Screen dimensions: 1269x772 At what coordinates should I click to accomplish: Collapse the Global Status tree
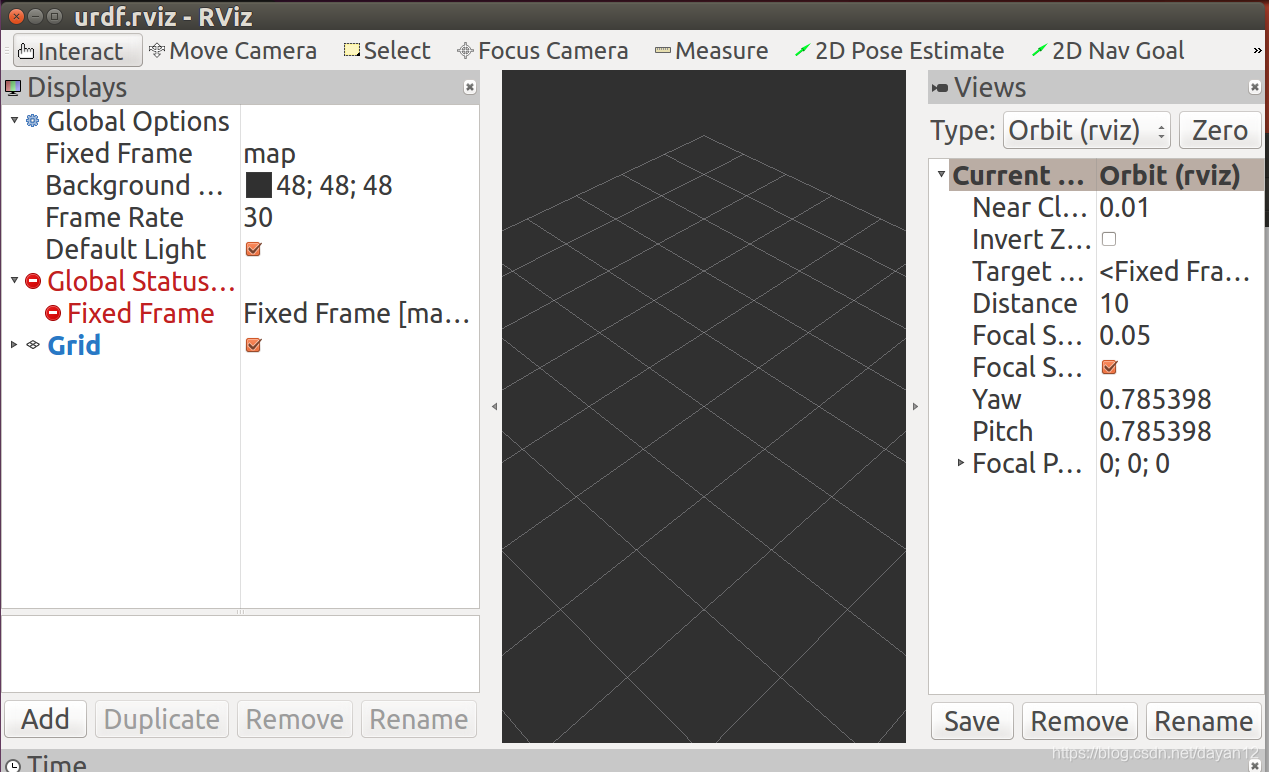tap(14, 281)
